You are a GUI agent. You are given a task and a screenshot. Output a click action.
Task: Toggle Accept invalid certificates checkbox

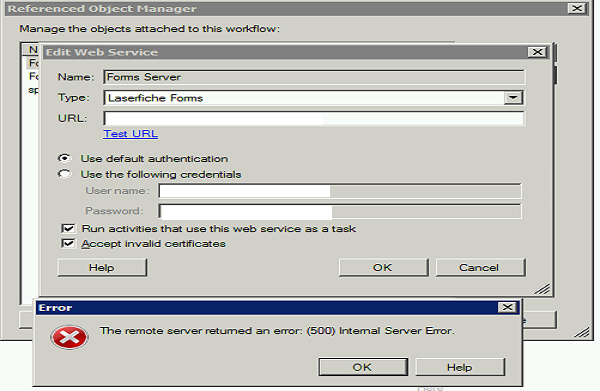click(x=68, y=243)
